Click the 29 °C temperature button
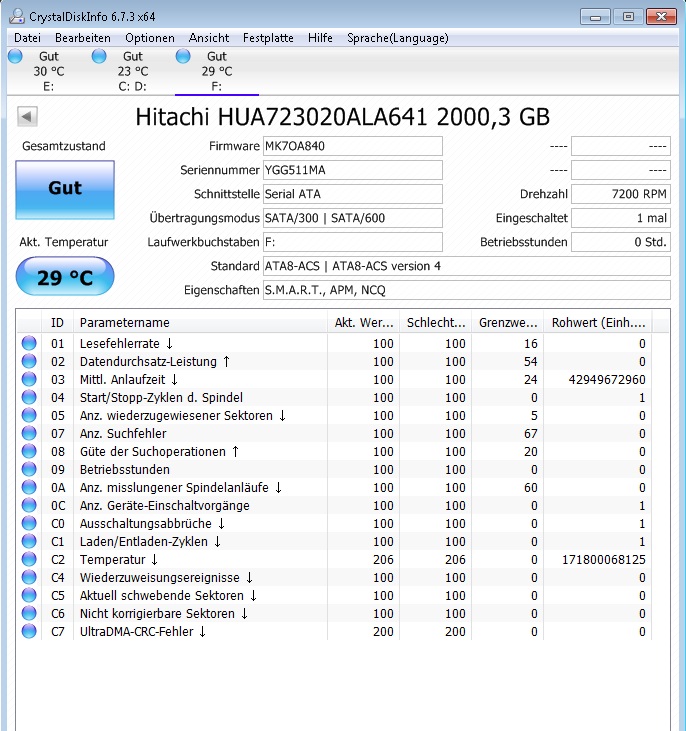The image size is (686, 731). pyautogui.click(x=65, y=276)
